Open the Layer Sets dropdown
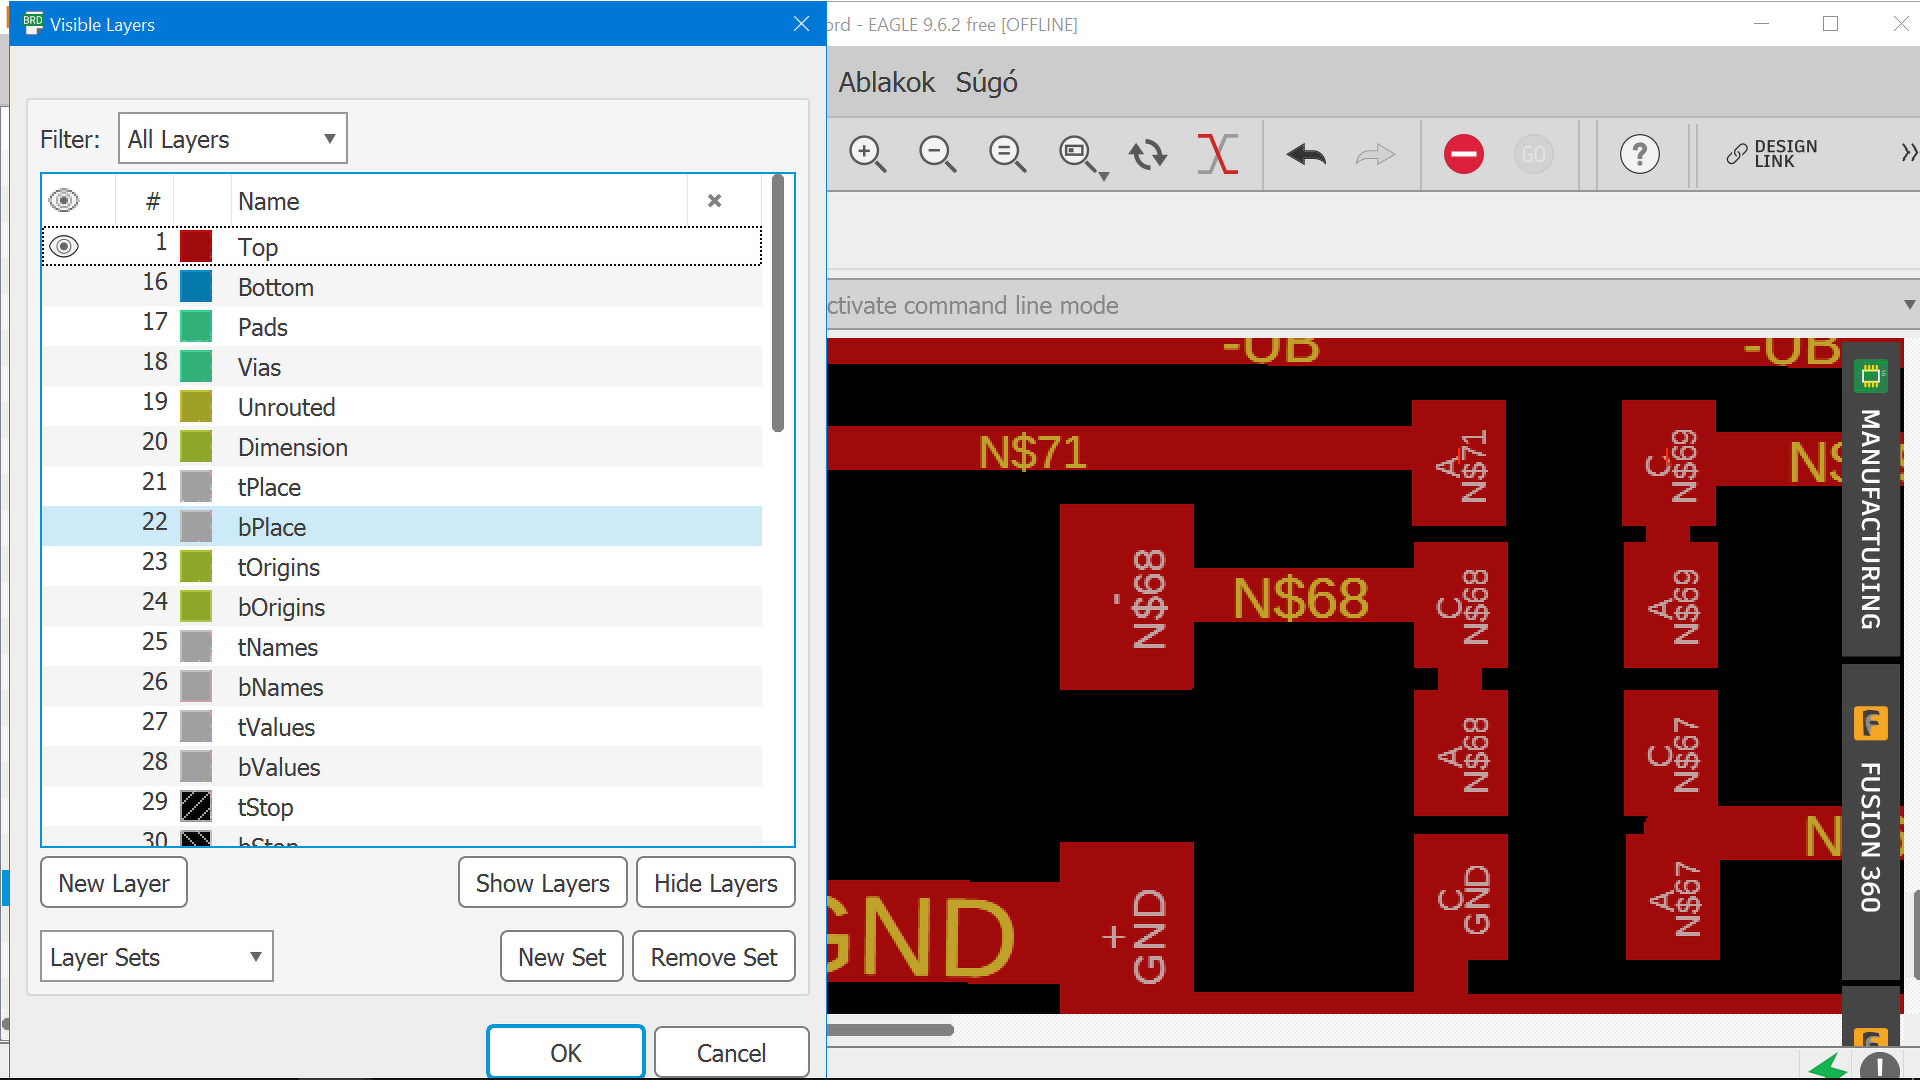 (157, 957)
